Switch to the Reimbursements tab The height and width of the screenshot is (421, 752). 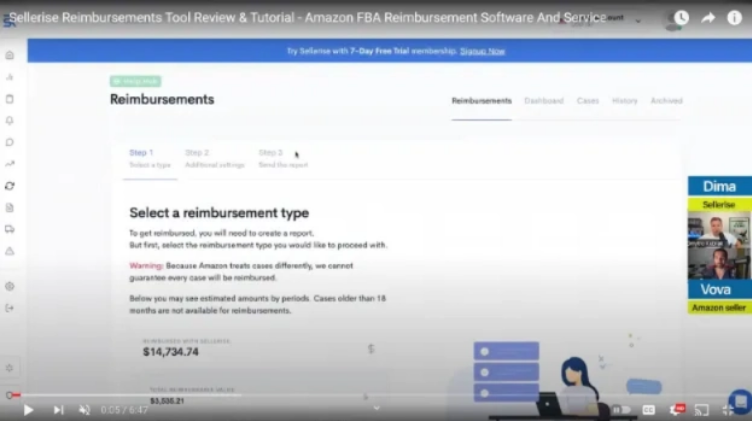coord(482,101)
